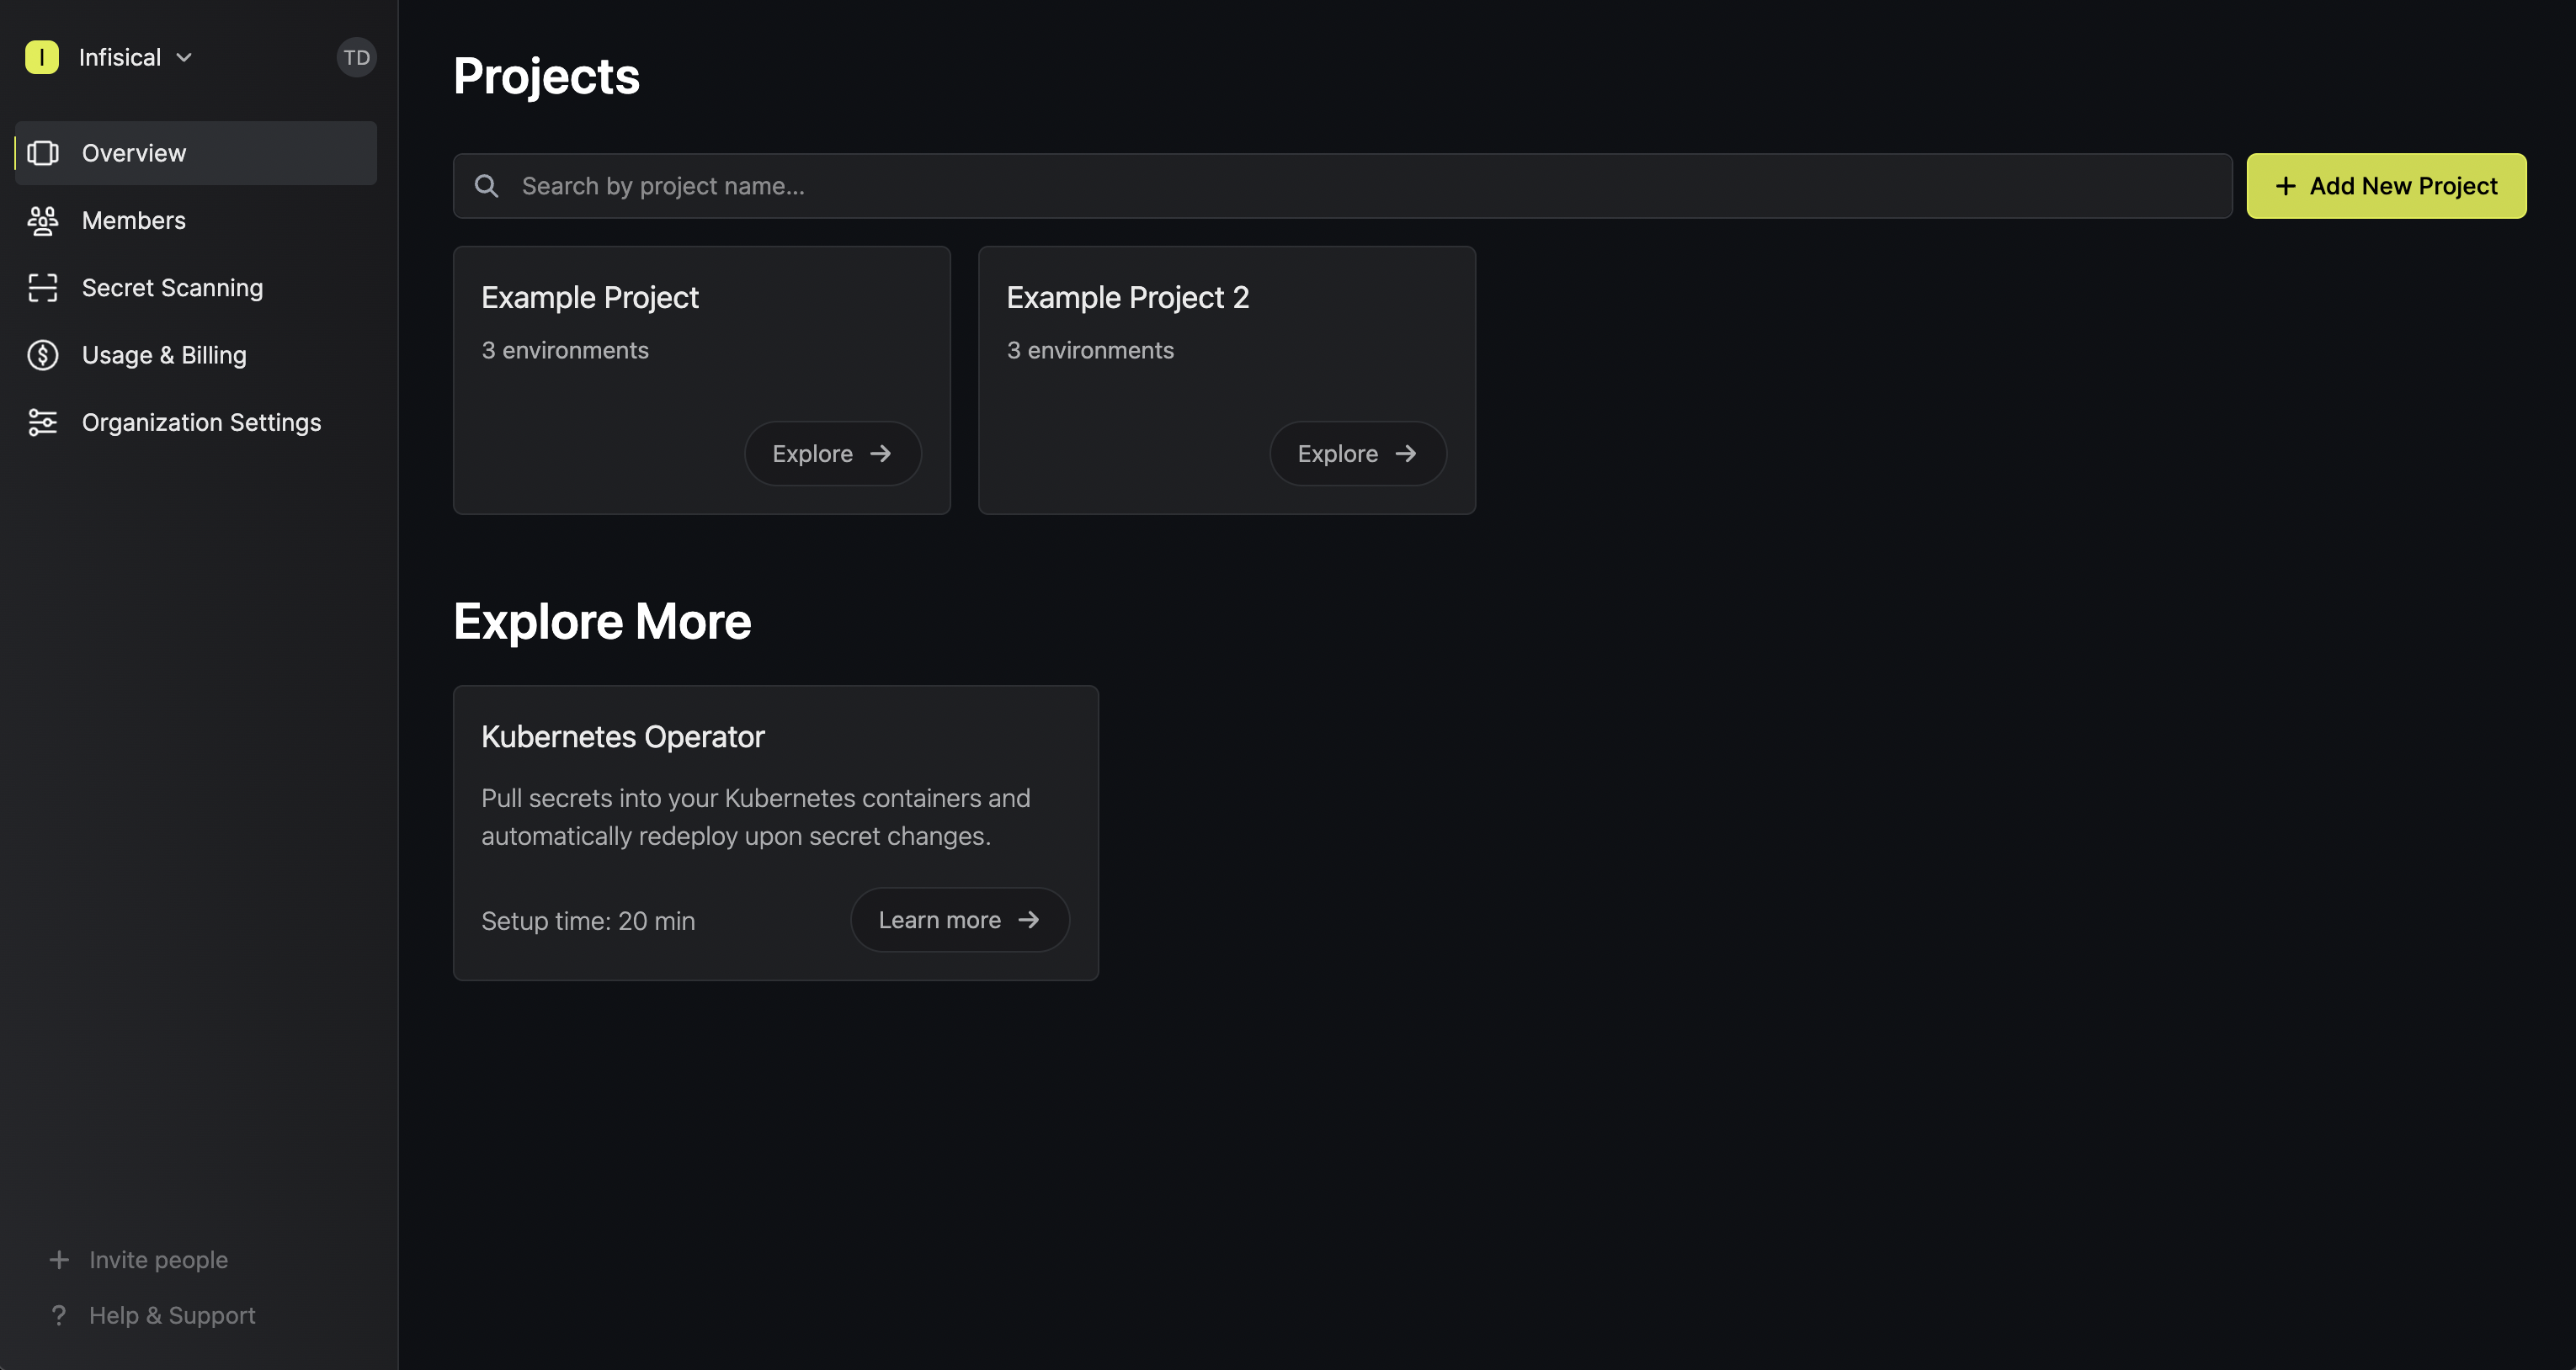The height and width of the screenshot is (1370, 2576).
Task: Go to Secret Scanning section
Action: pyautogui.click(x=195, y=288)
